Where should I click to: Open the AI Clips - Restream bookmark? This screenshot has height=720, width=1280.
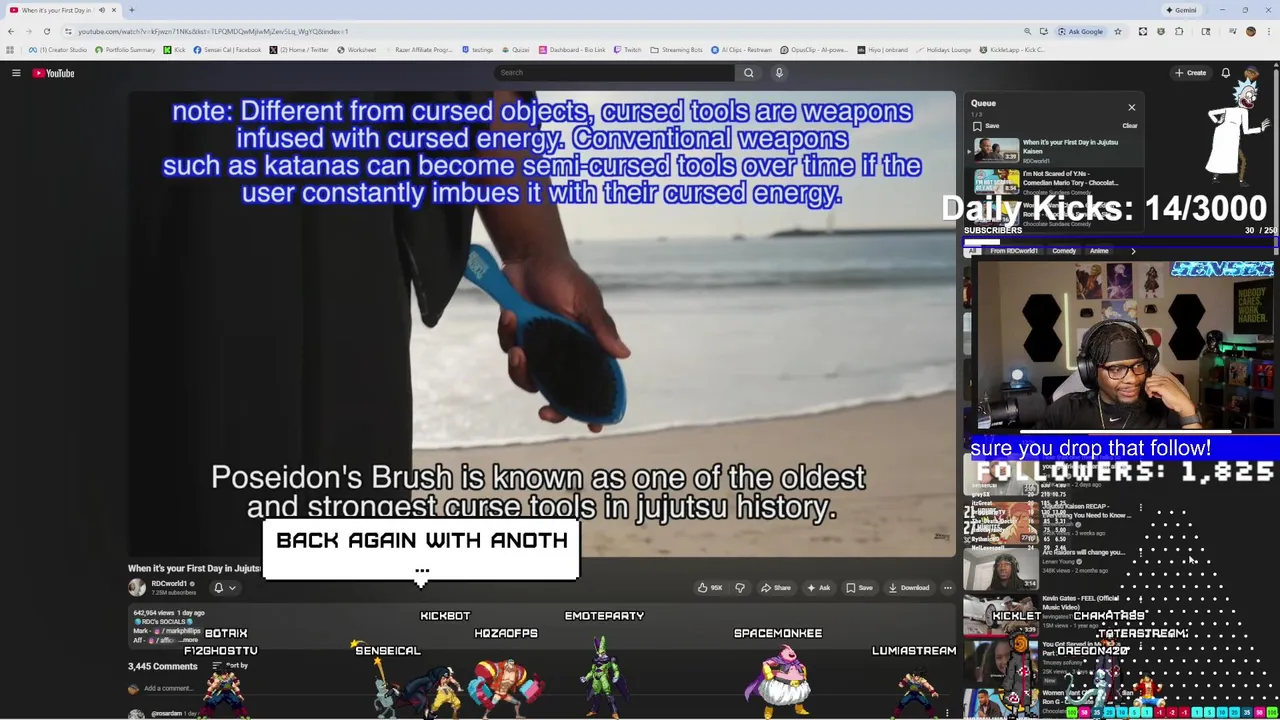[x=742, y=50]
